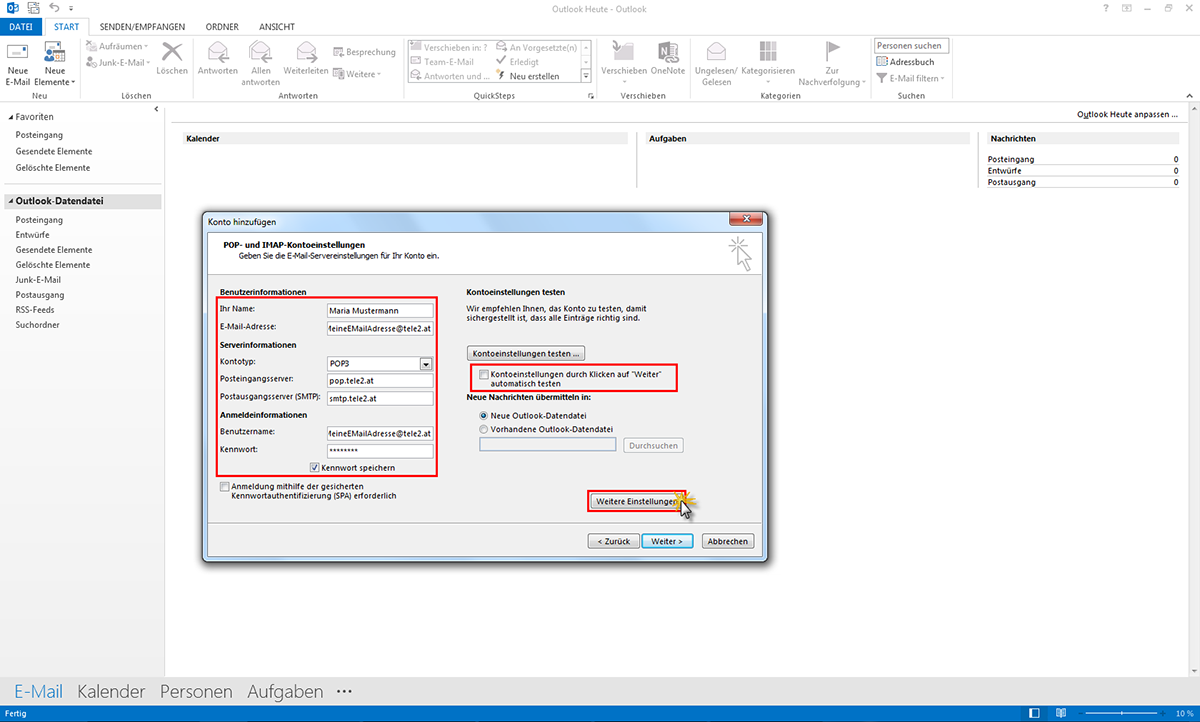Switch to Personen navigation
The image size is (1200, 722).
[x=196, y=691]
